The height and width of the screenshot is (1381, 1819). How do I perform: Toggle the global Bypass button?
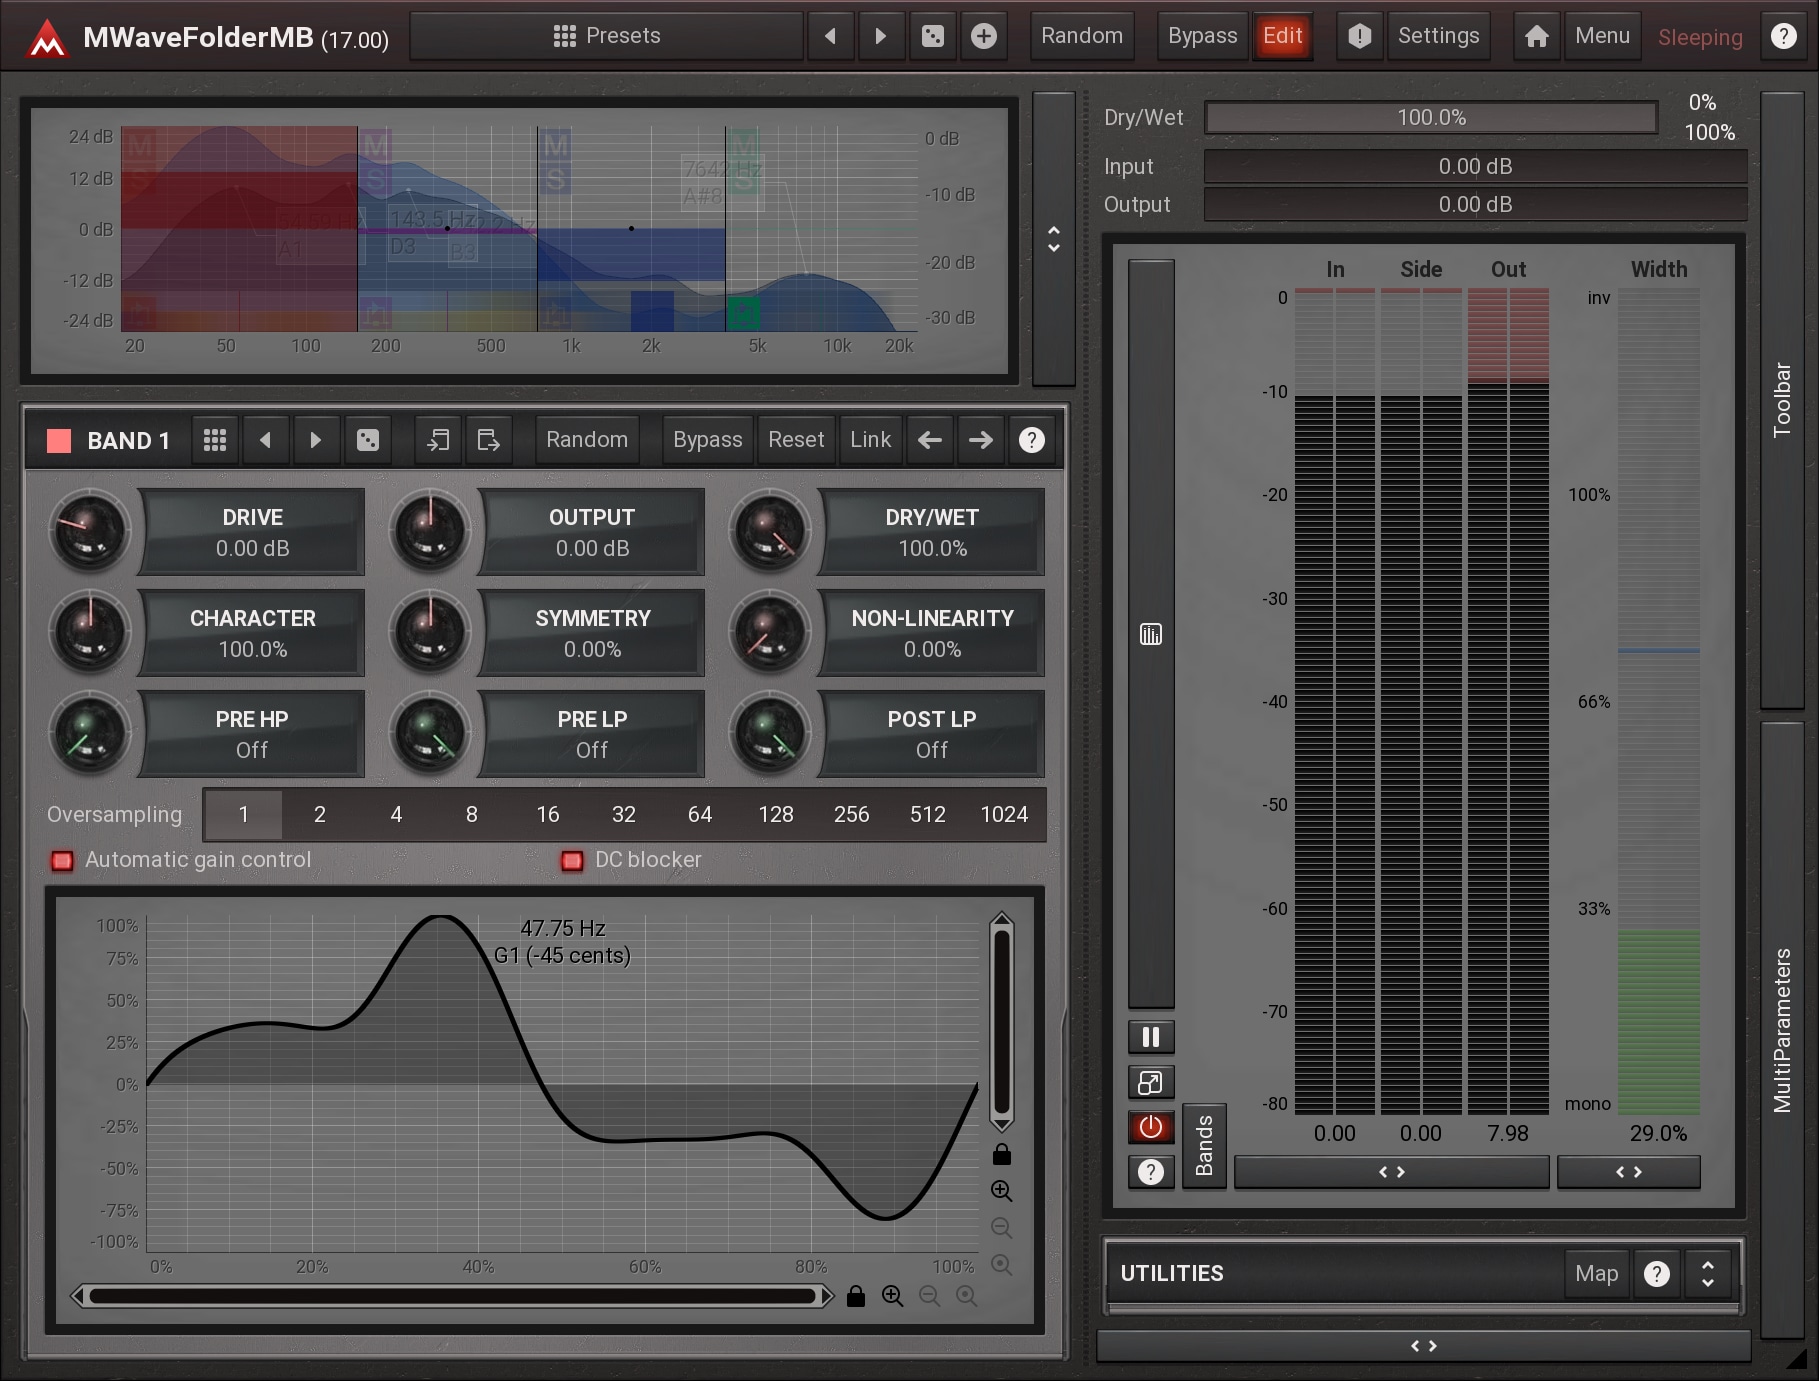(1202, 37)
